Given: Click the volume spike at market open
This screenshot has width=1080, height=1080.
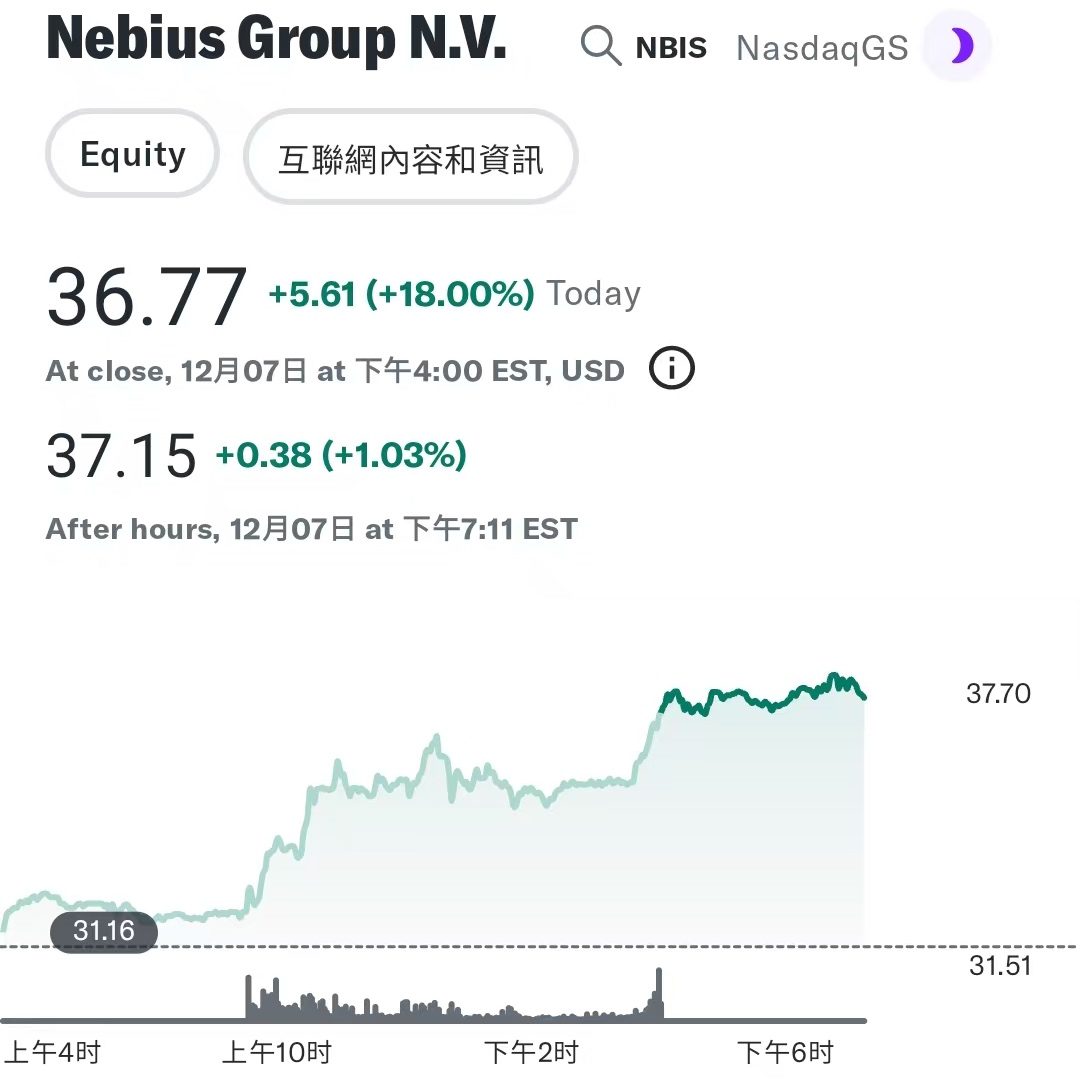Looking at the screenshot, I should pyautogui.click(x=249, y=997).
